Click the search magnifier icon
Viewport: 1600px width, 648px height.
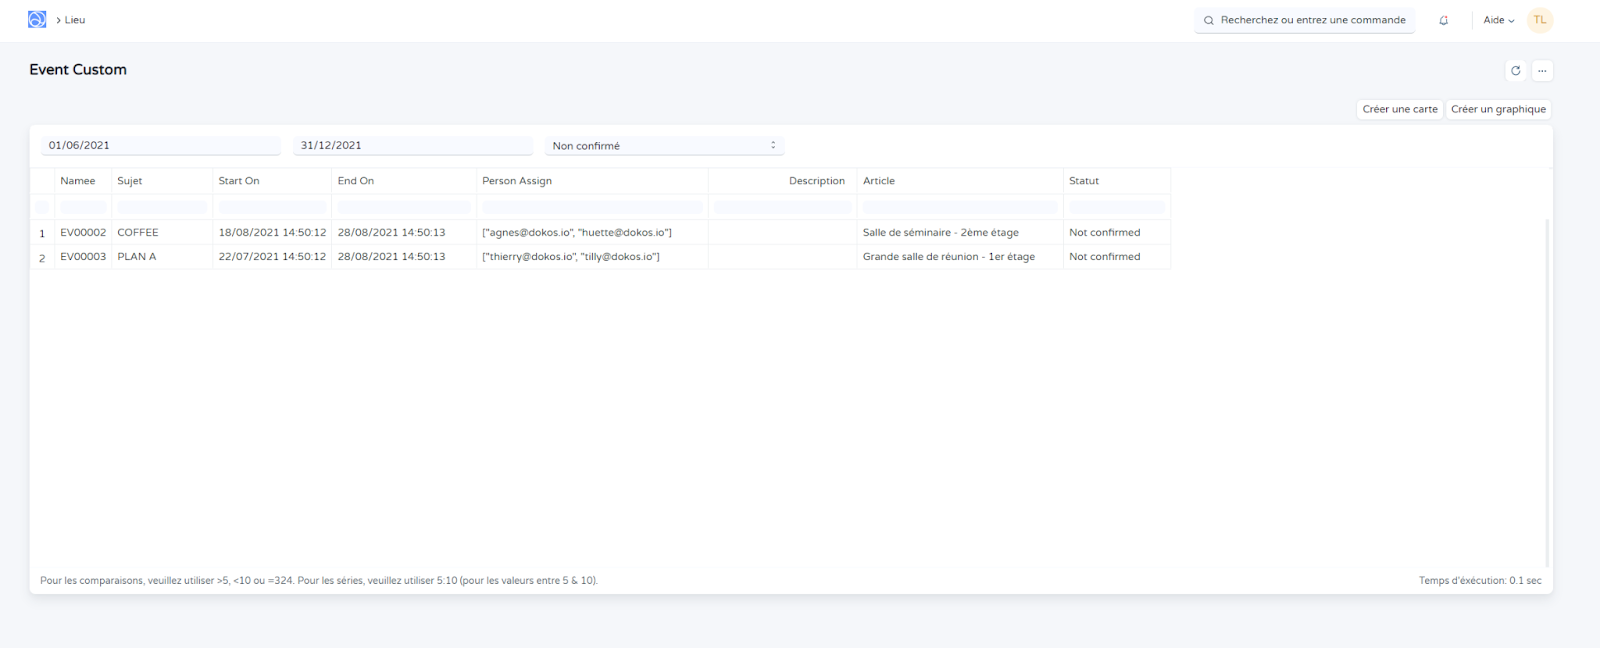coord(1209,20)
